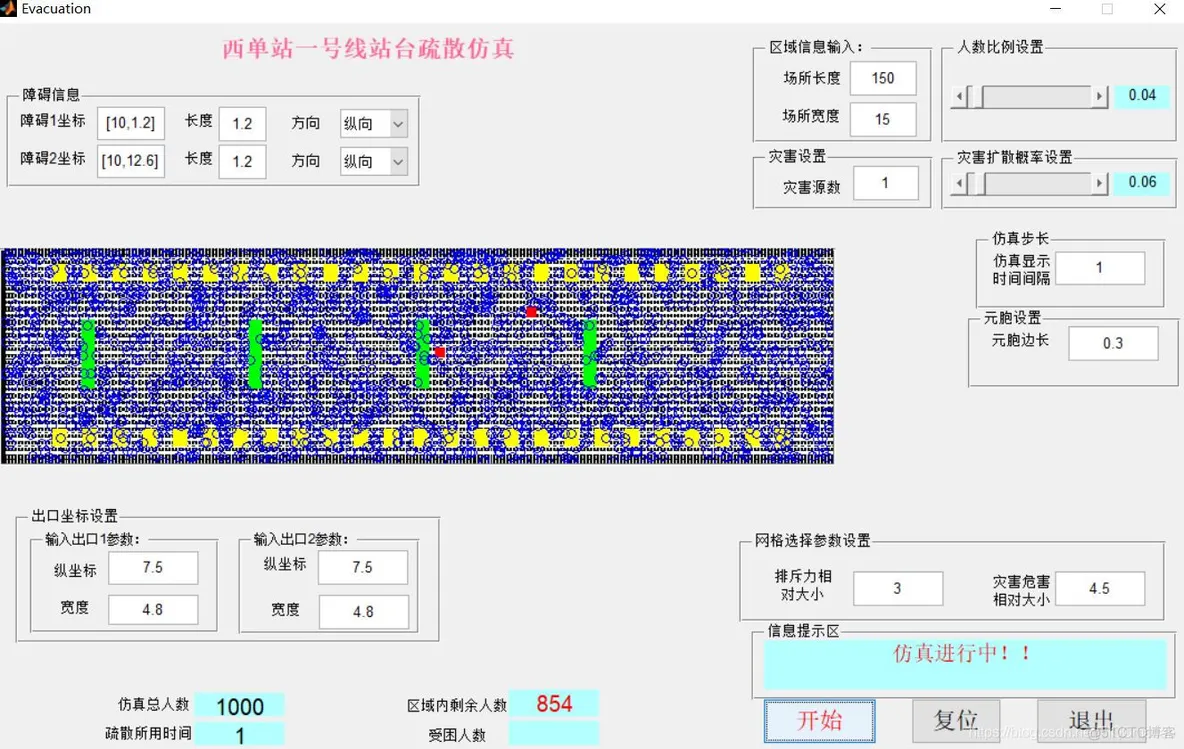Image resolution: width=1184 pixels, height=749 pixels.
Task: Click the exit 1 宽度 input field
Action: 153,610
